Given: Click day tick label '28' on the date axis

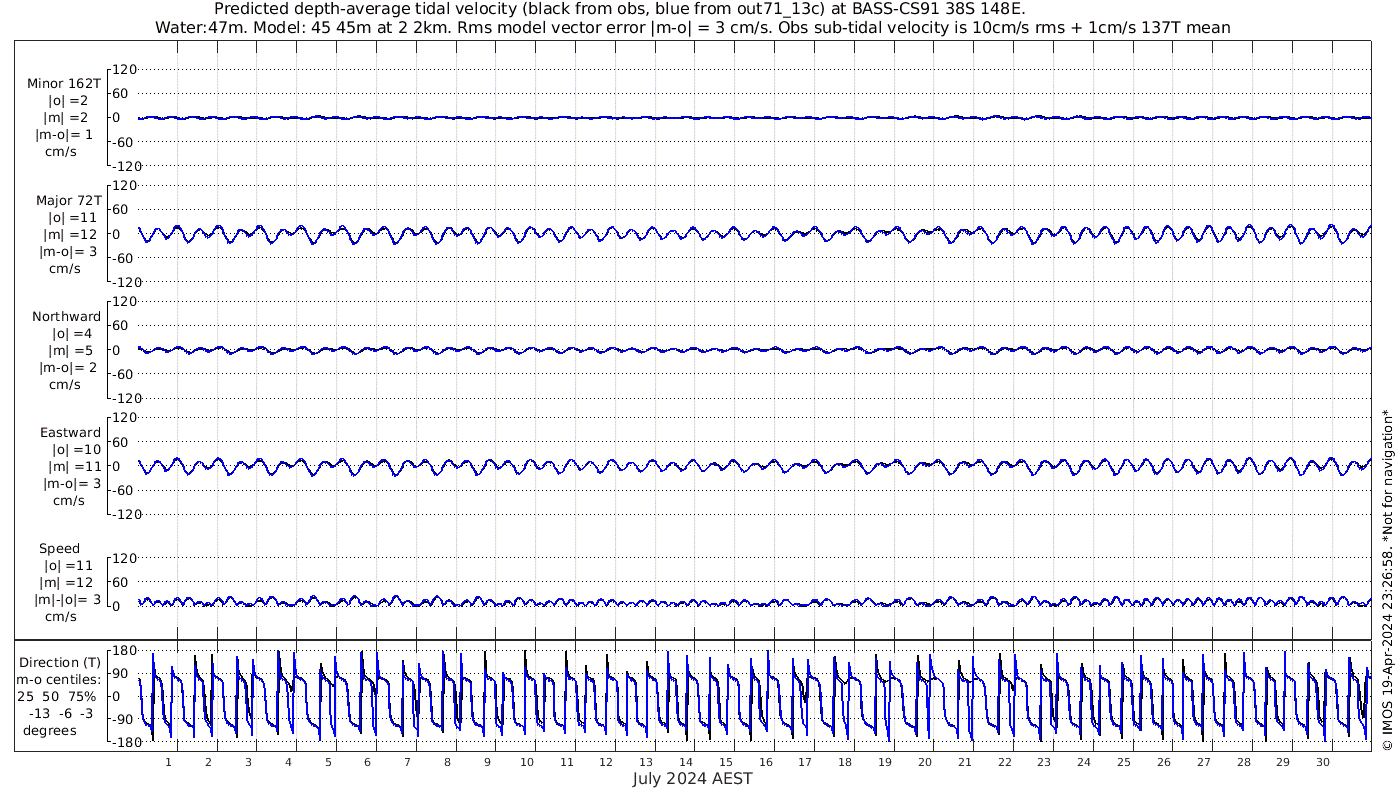Looking at the screenshot, I should pyautogui.click(x=1243, y=762).
